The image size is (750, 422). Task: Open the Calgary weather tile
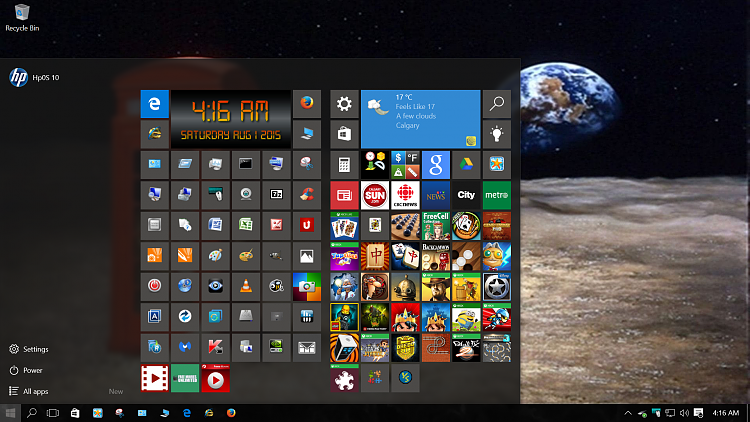(420, 119)
